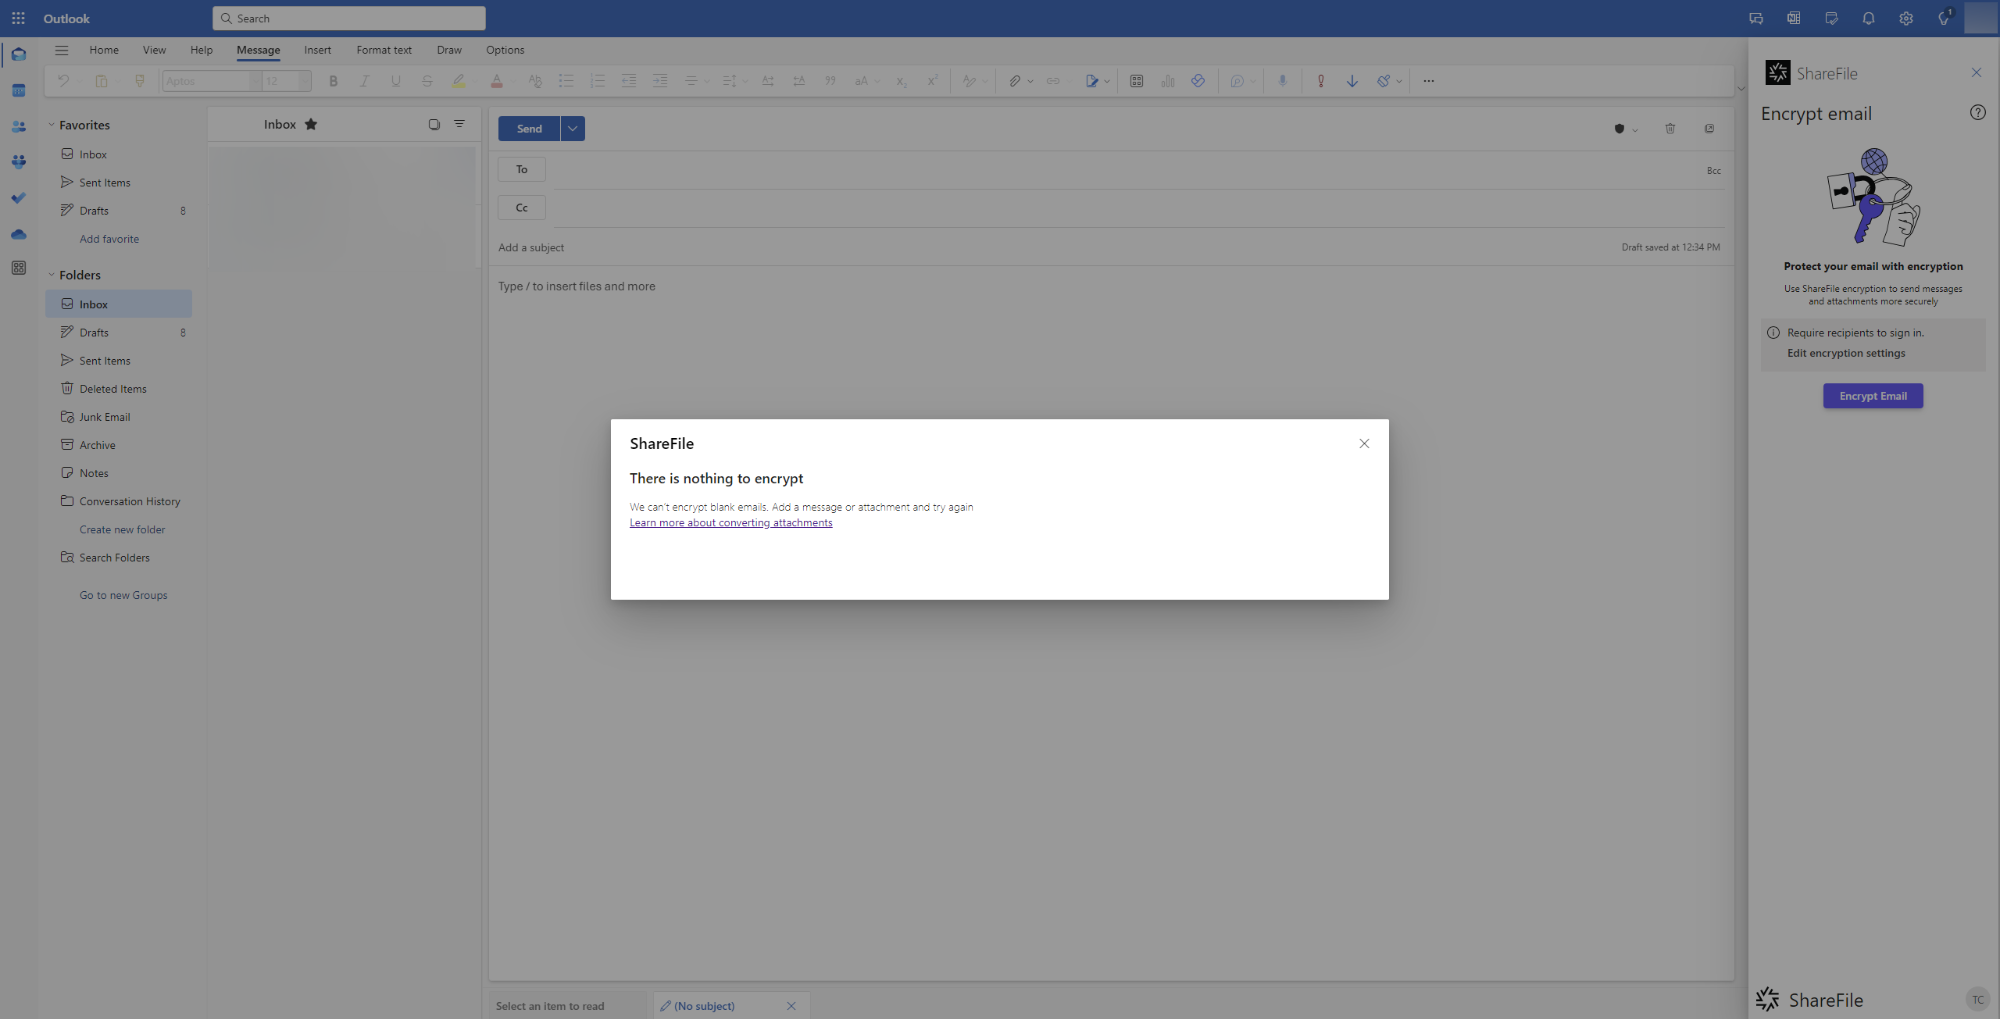Toggle Underline formatting
Screen dimensions: 2000x1019
396,81
